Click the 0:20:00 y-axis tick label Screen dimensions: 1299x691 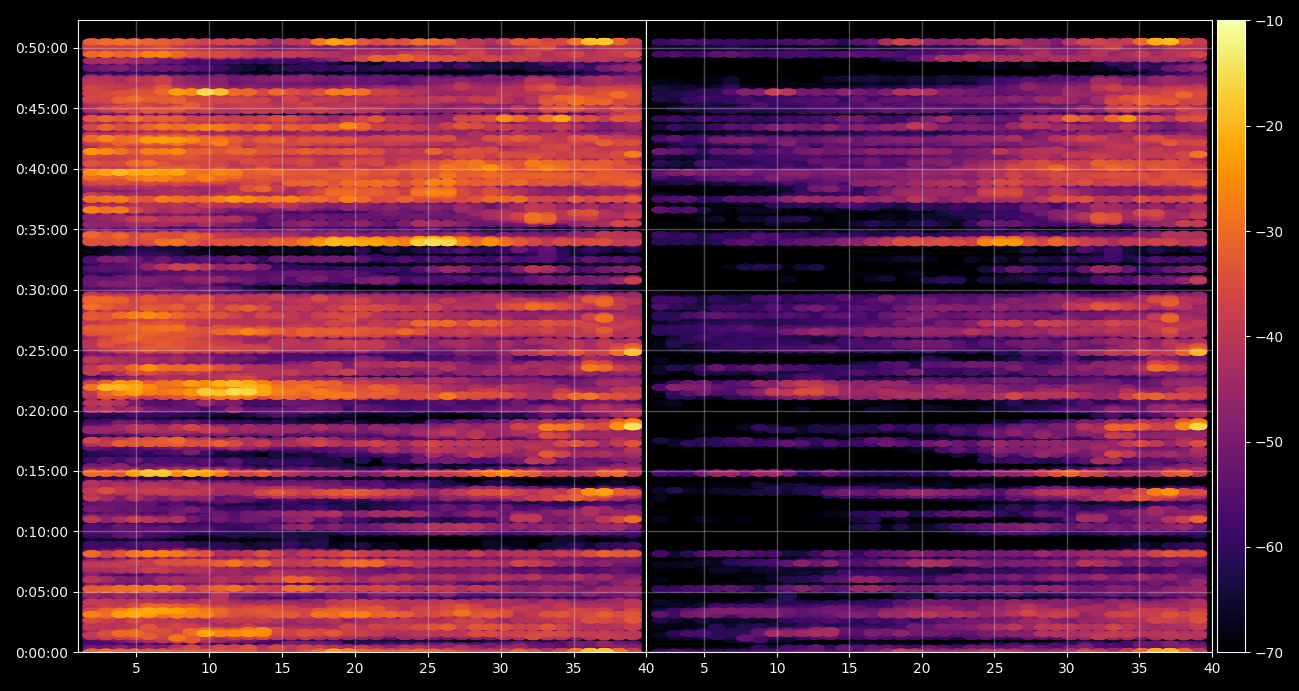[41, 411]
